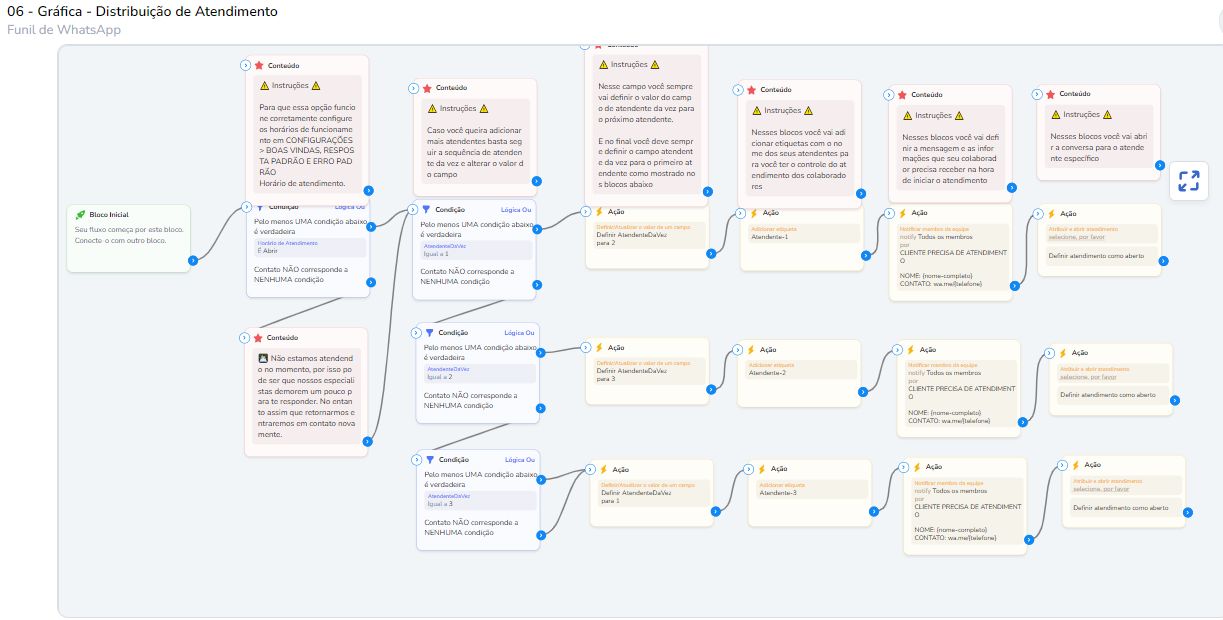Click the input connector of the 'Igual a 1' condition
1223x620 pixels.
pyautogui.click(x=412, y=209)
